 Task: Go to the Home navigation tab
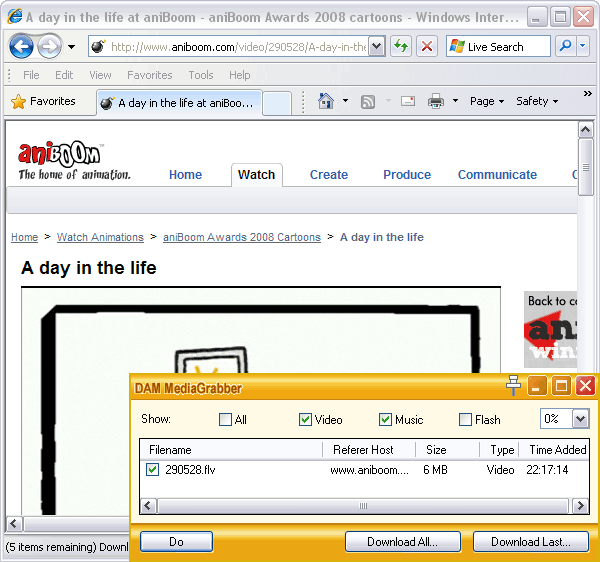point(186,175)
